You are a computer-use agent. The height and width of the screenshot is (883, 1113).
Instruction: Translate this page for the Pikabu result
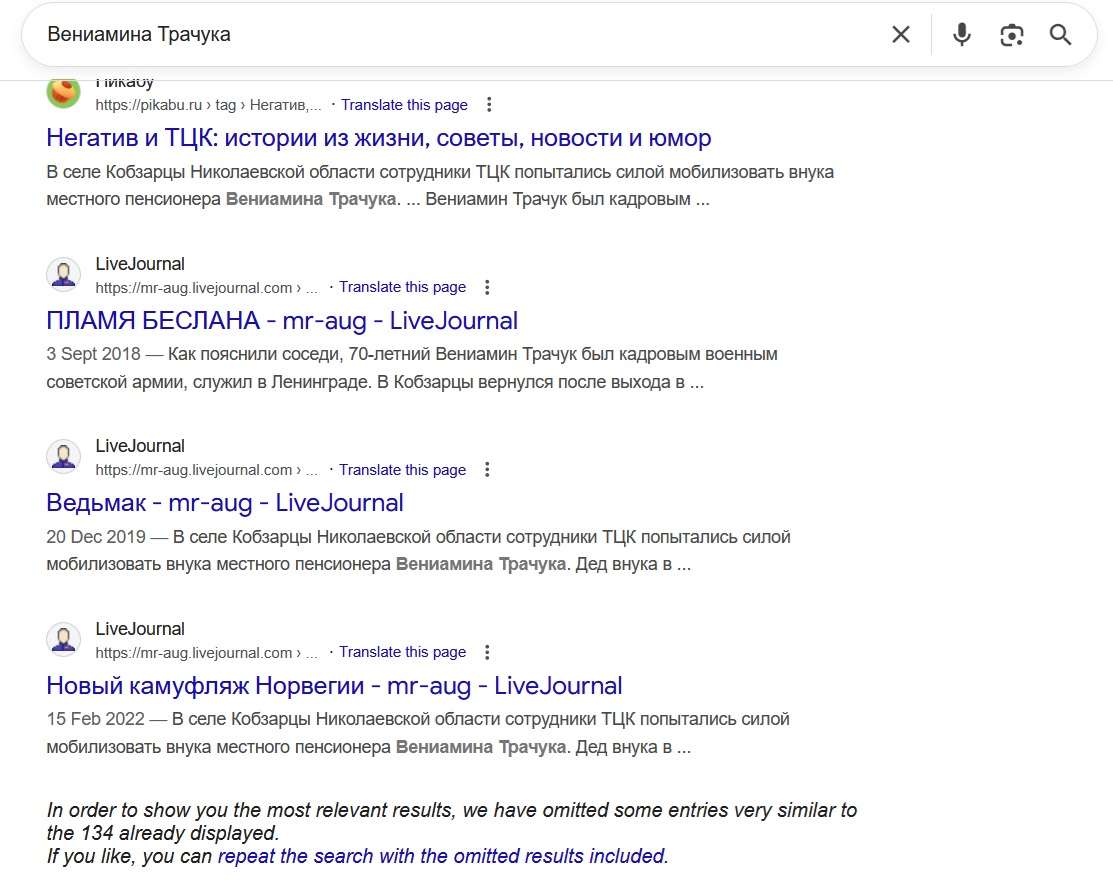[404, 105]
